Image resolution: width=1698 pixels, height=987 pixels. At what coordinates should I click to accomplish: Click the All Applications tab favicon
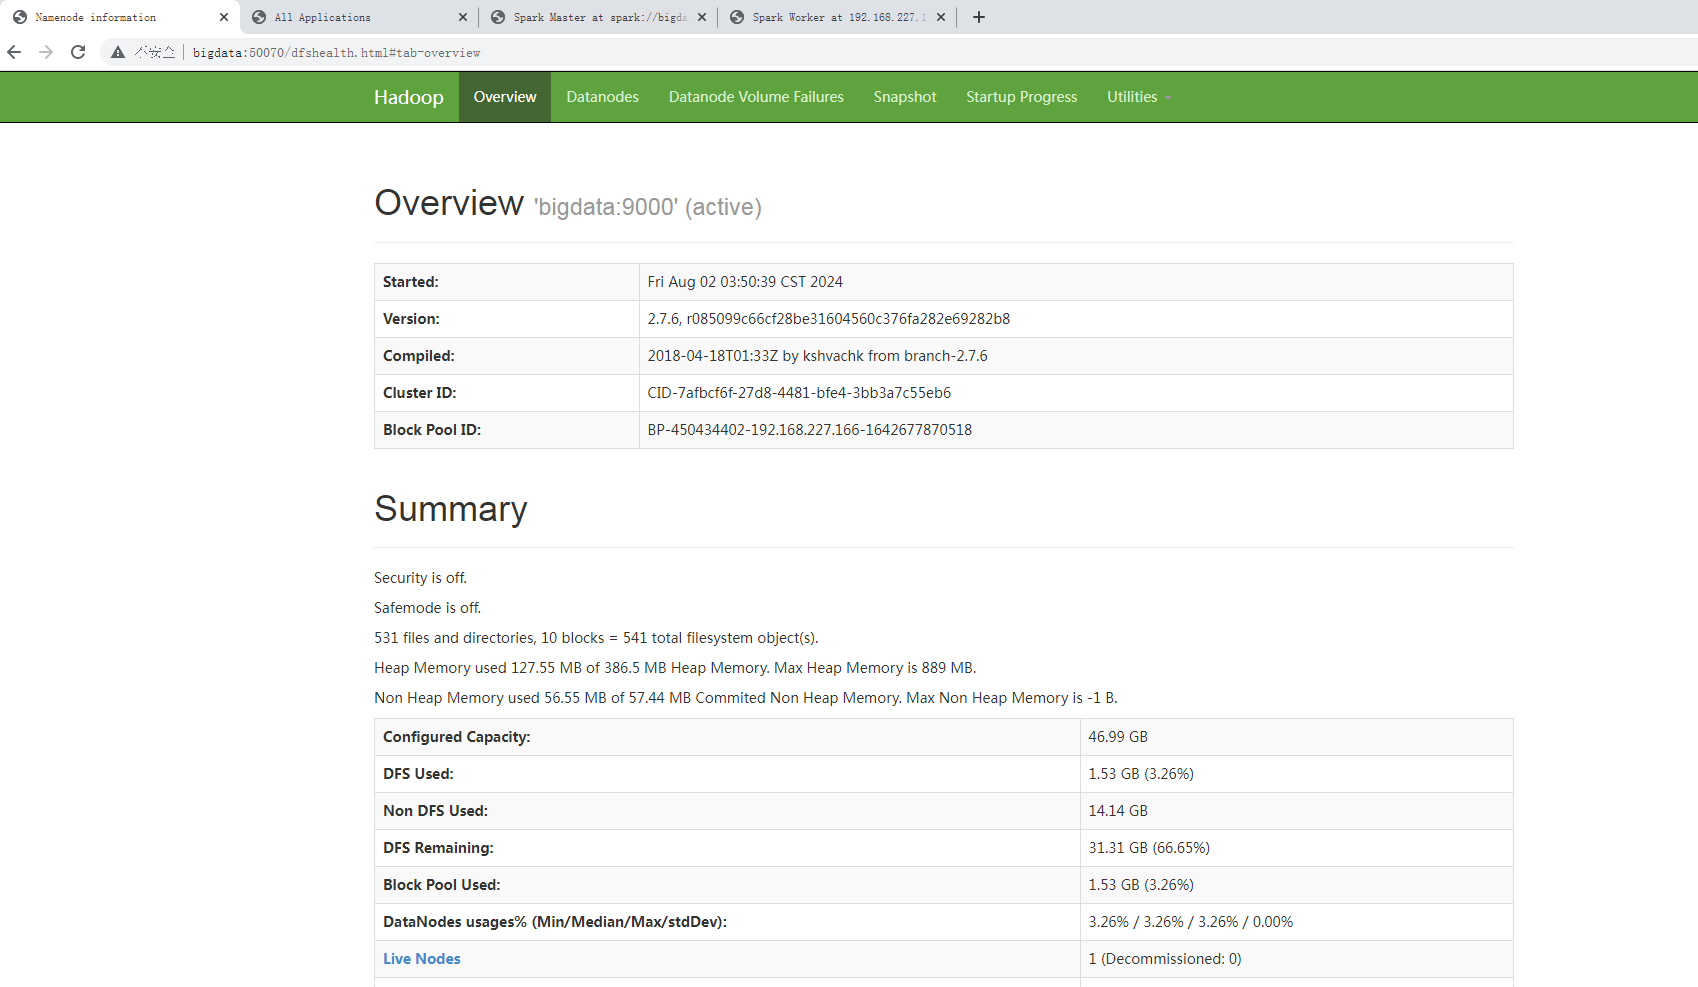259,17
